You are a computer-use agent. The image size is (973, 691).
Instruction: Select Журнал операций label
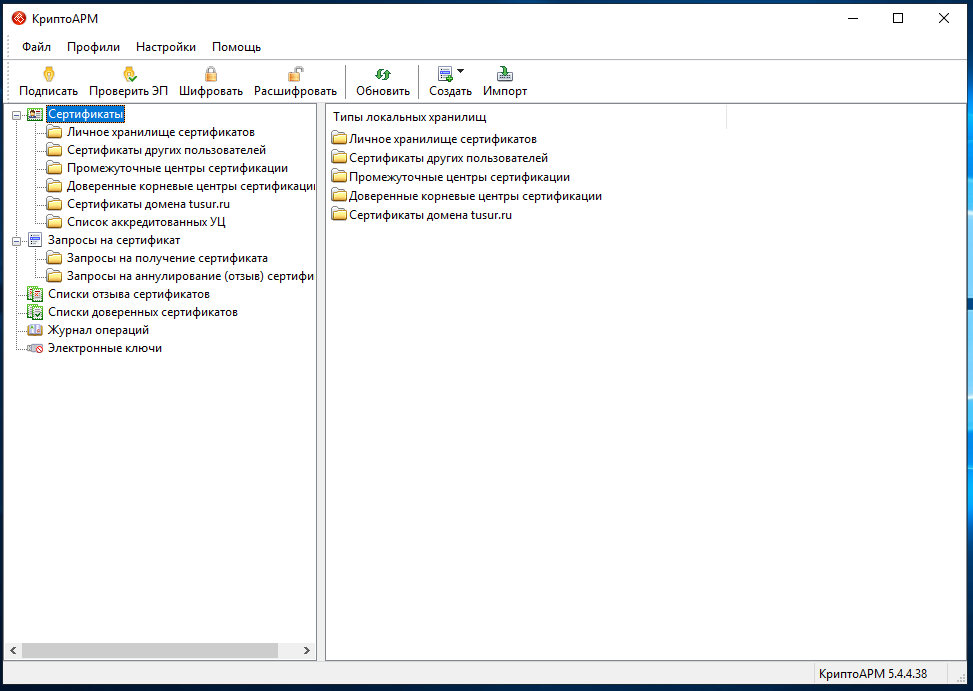pos(99,330)
